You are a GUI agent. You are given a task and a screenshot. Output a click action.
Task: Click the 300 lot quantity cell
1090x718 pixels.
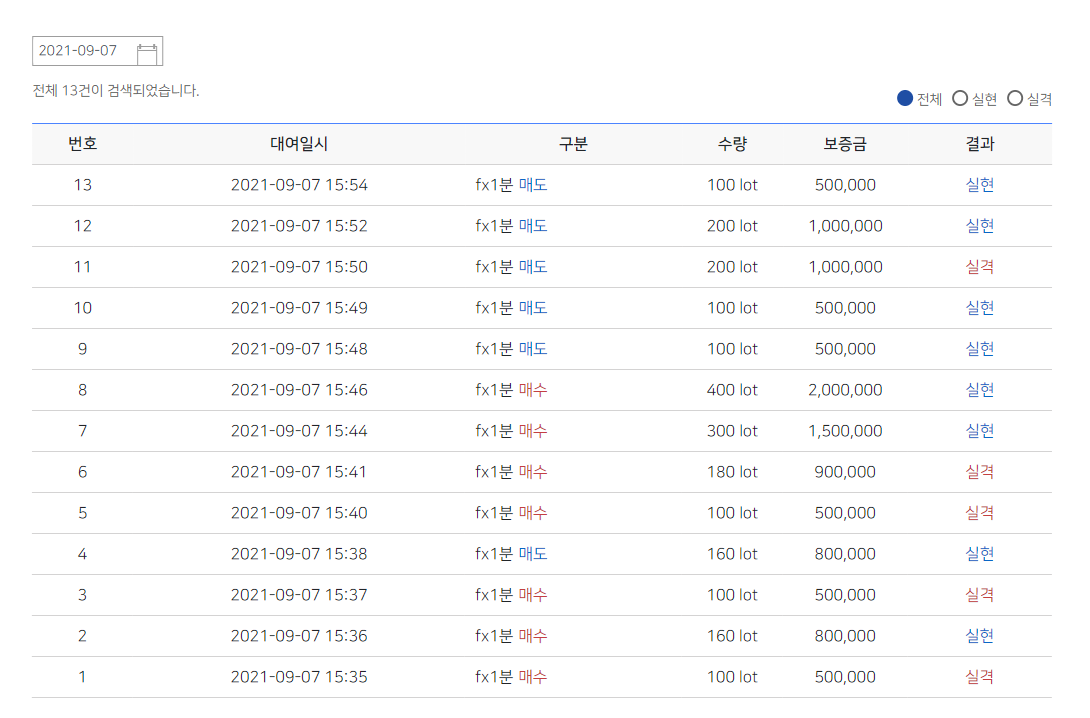coord(732,431)
